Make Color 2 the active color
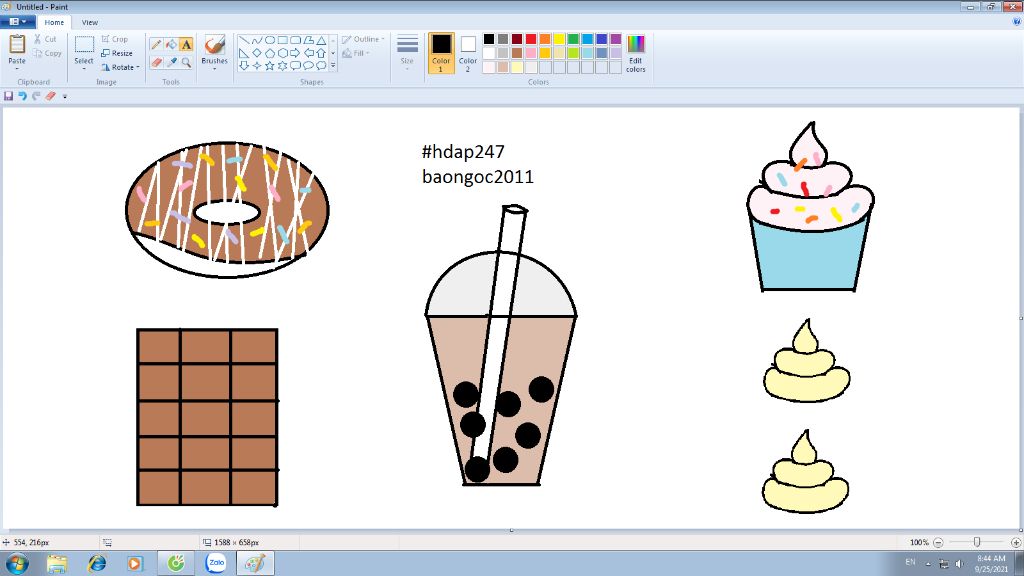Viewport: 1024px width, 576px height. [468, 52]
